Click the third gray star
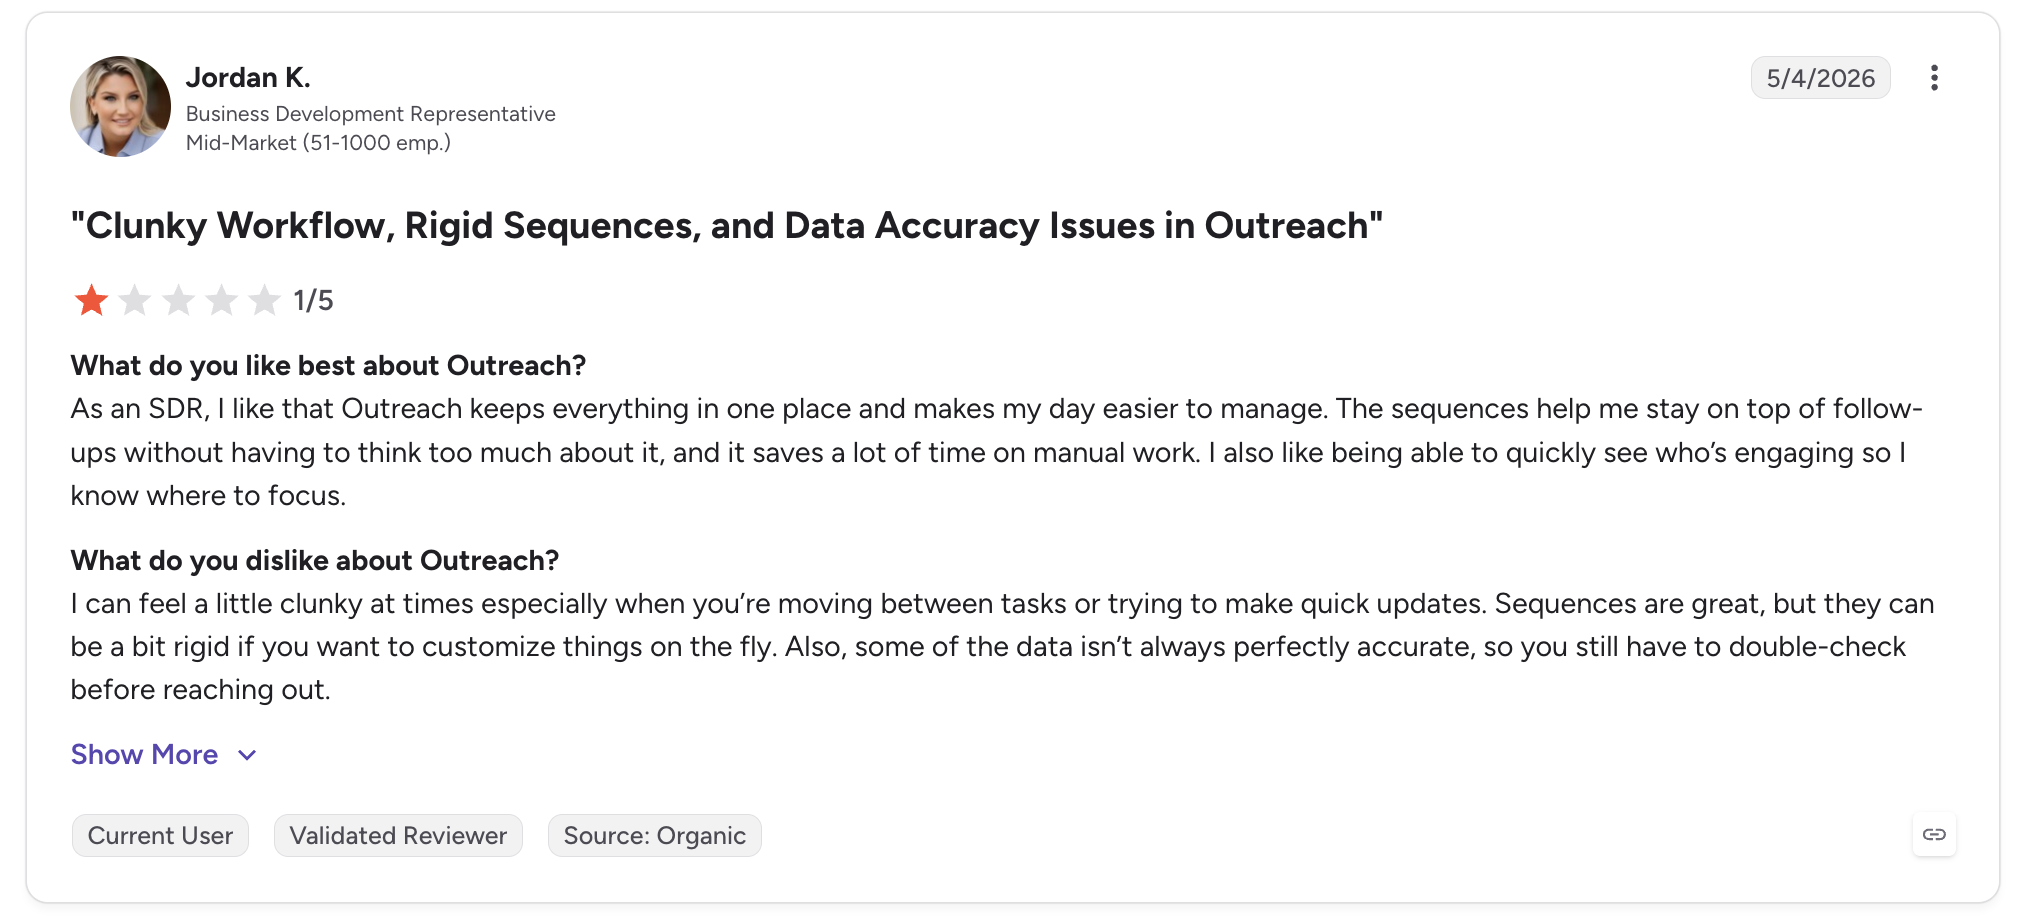2018x924 pixels. click(x=178, y=300)
